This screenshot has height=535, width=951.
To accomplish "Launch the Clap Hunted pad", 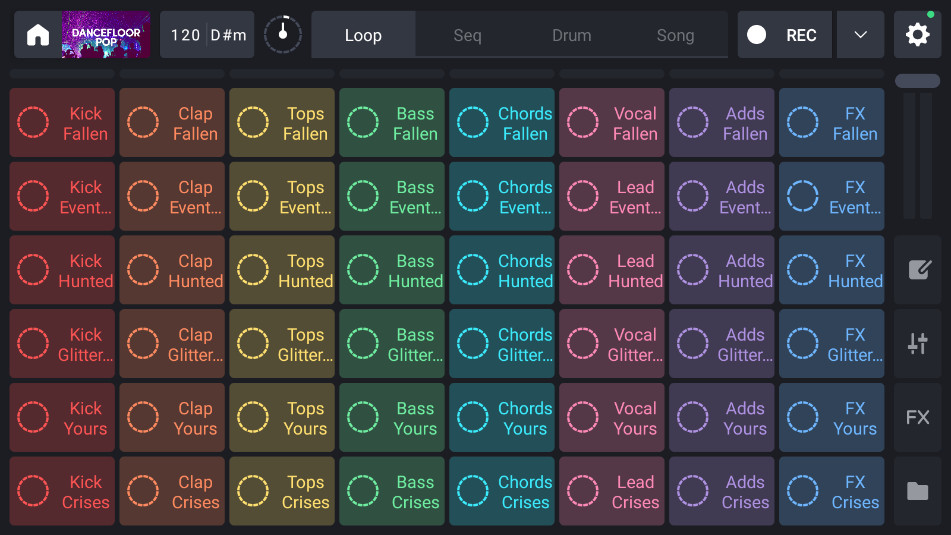I will point(172,270).
